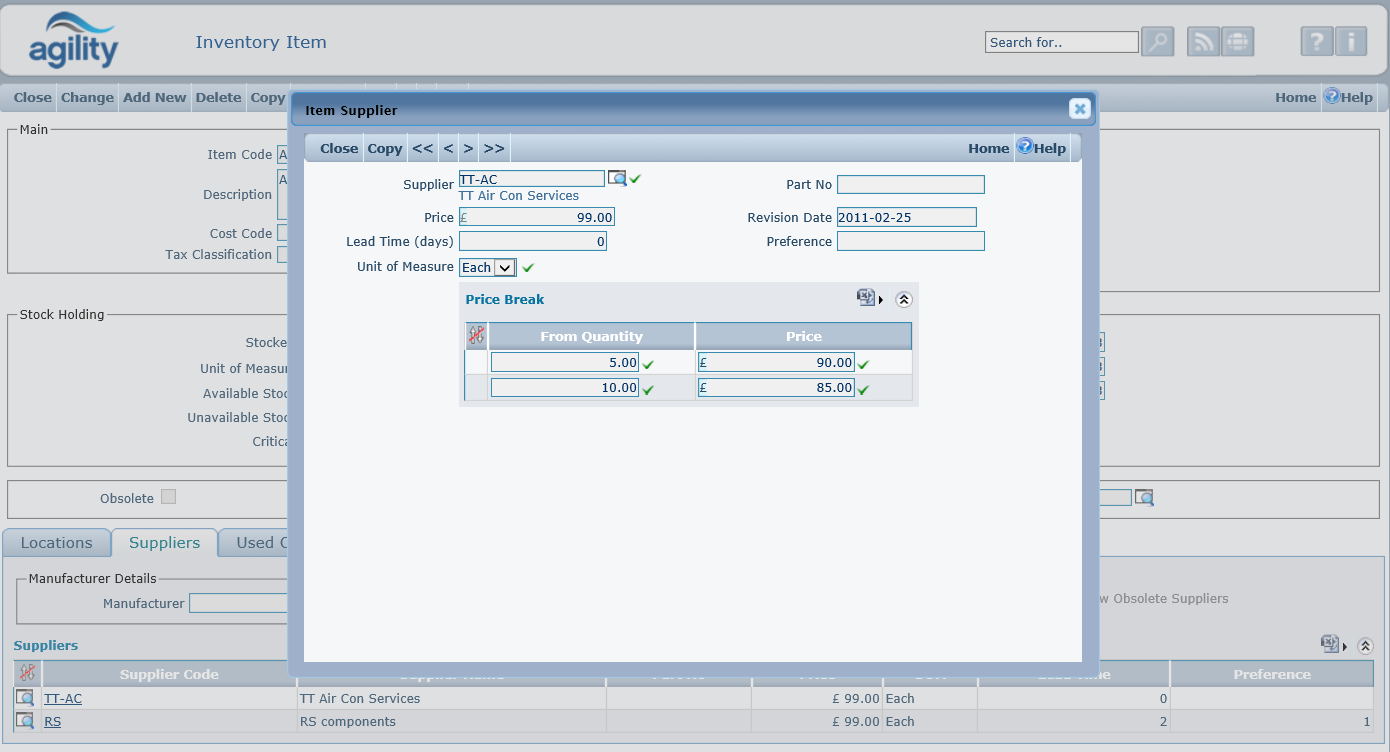Viewport: 1390px width, 752px height.
Task: Select the Suppliers tab
Action: (x=164, y=543)
